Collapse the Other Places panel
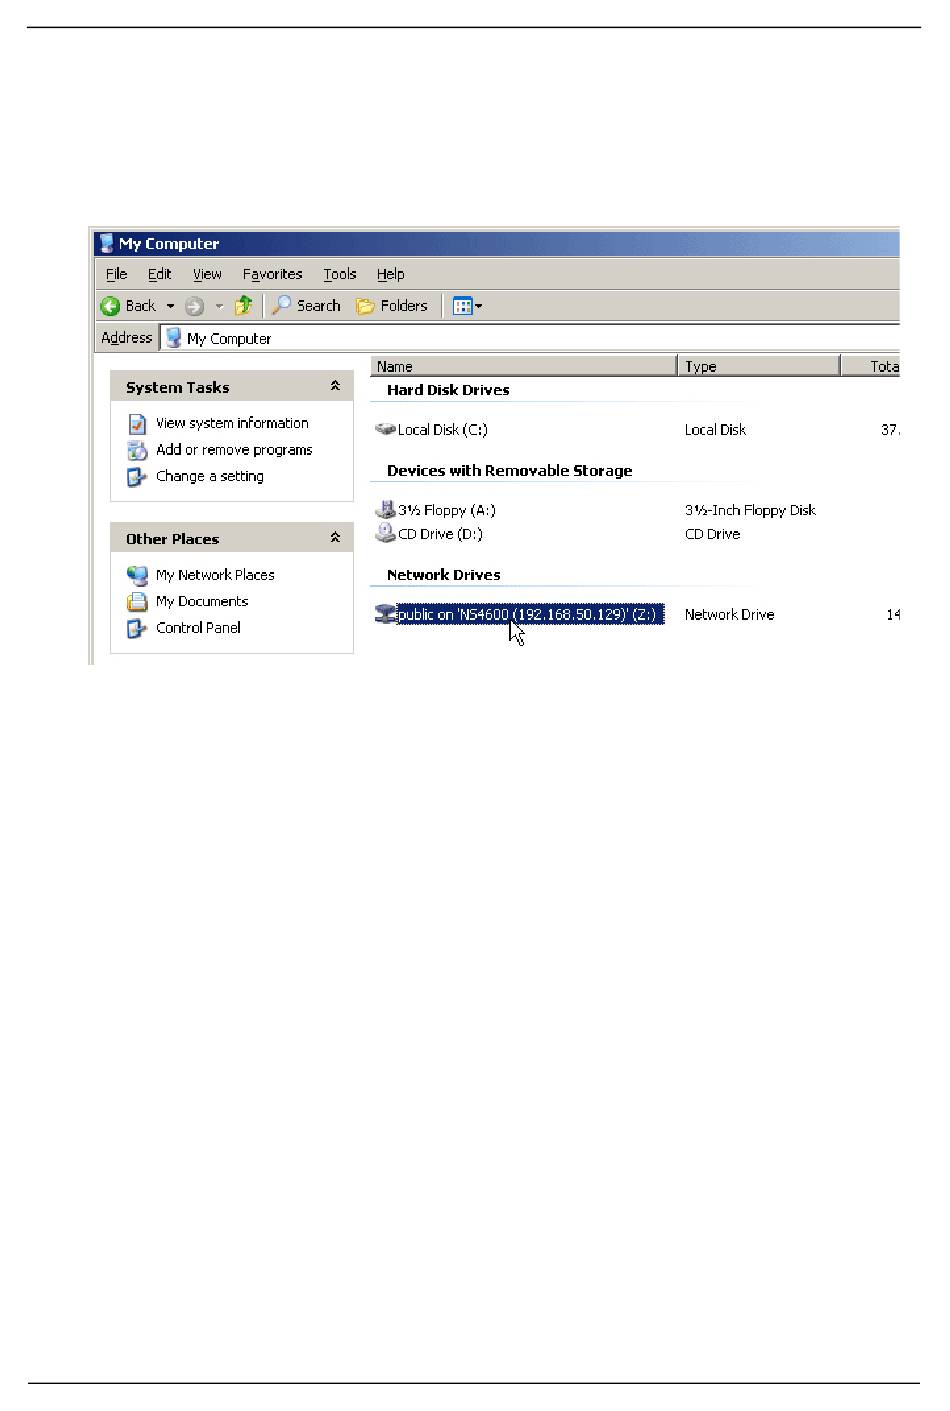 click(x=335, y=538)
